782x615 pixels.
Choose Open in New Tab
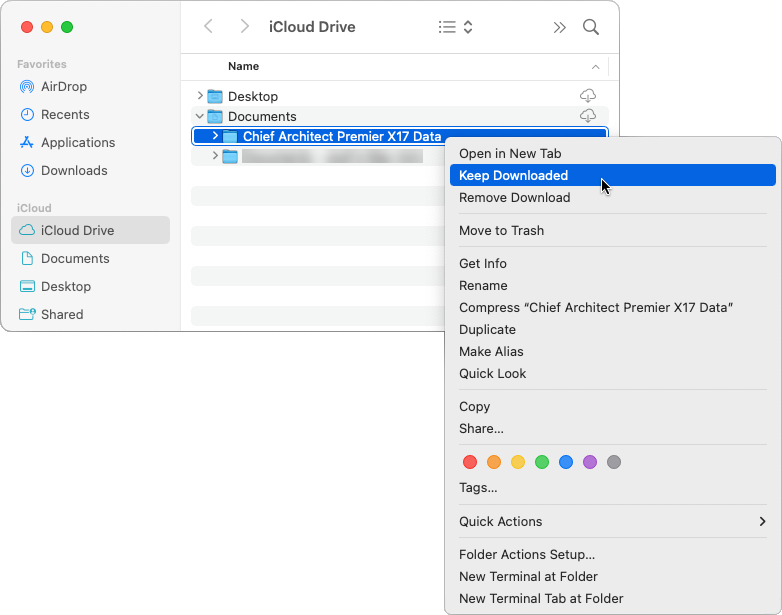point(612,154)
